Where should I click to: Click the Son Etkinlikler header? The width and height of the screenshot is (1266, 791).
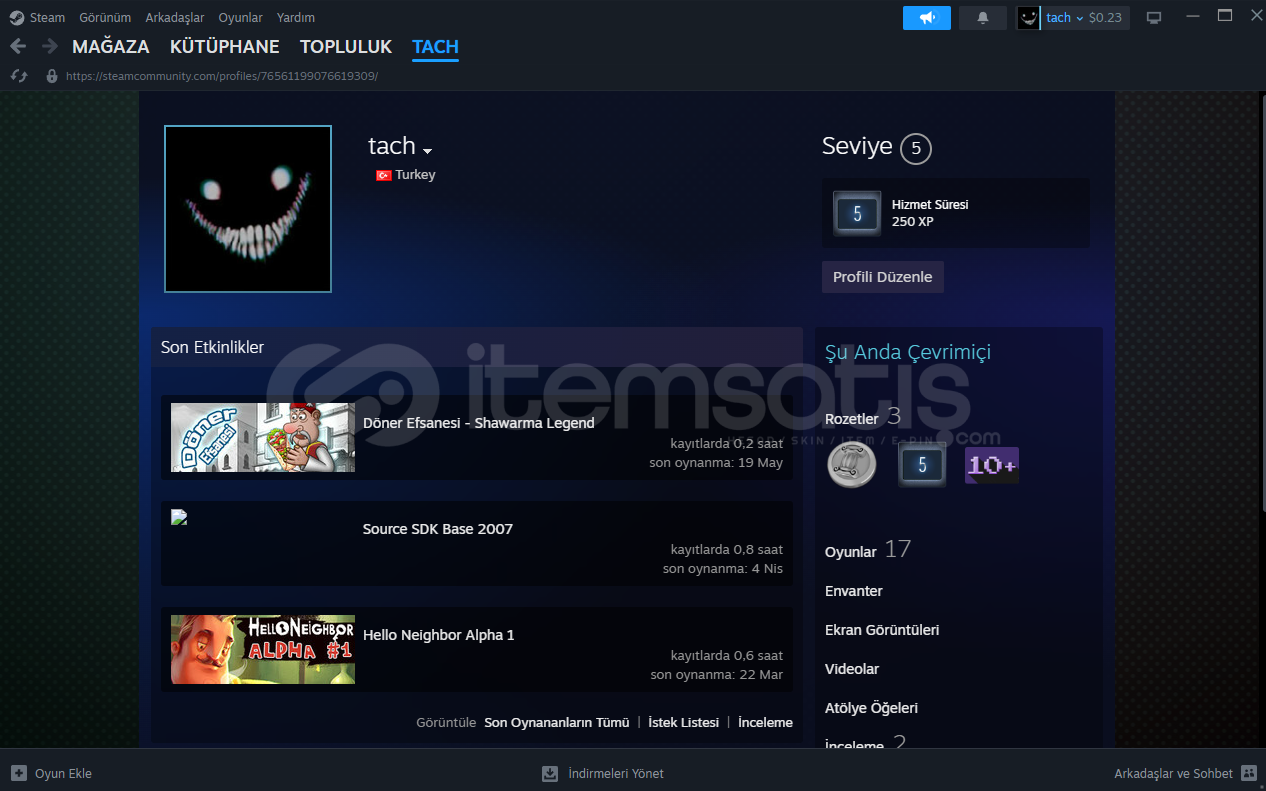(x=213, y=347)
